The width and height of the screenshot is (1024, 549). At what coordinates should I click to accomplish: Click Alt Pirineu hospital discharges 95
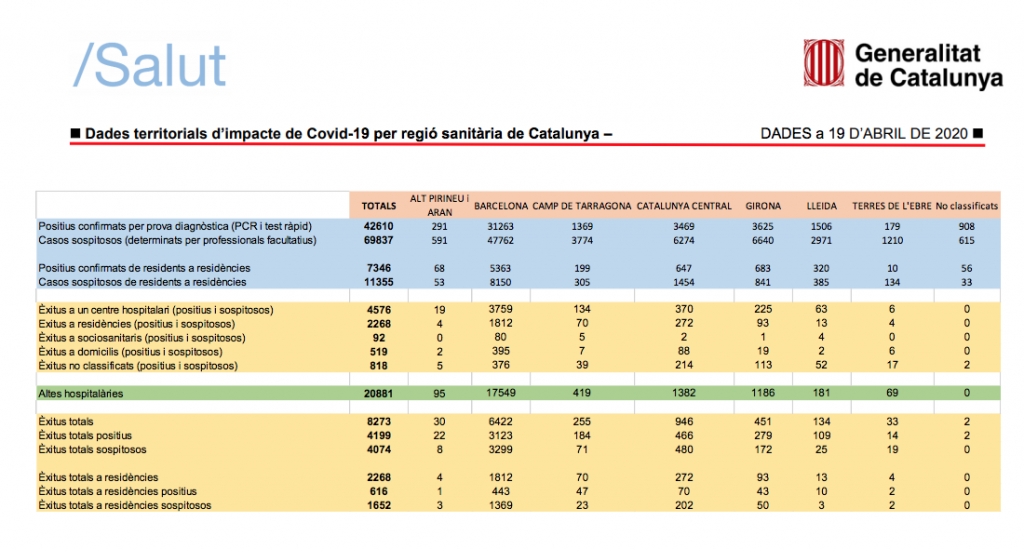click(x=440, y=394)
